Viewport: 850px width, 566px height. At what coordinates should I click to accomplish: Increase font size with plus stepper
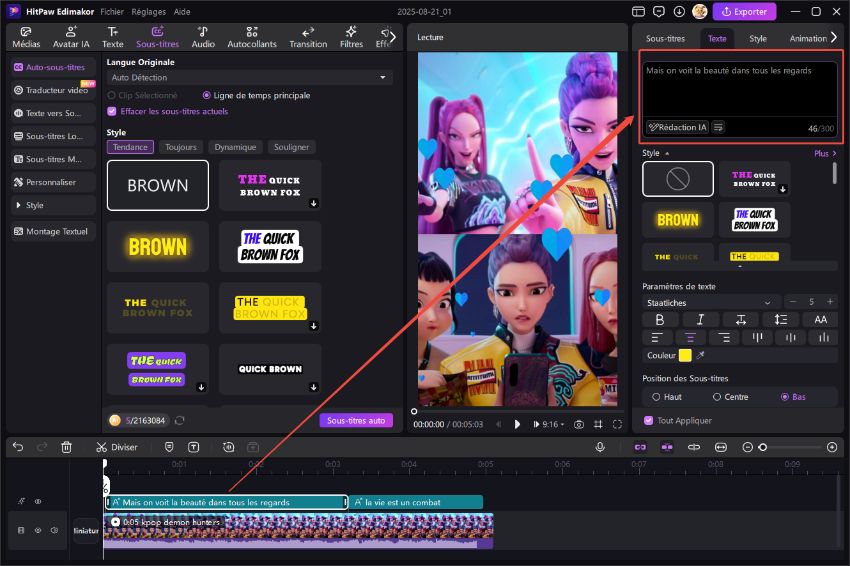(830, 301)
